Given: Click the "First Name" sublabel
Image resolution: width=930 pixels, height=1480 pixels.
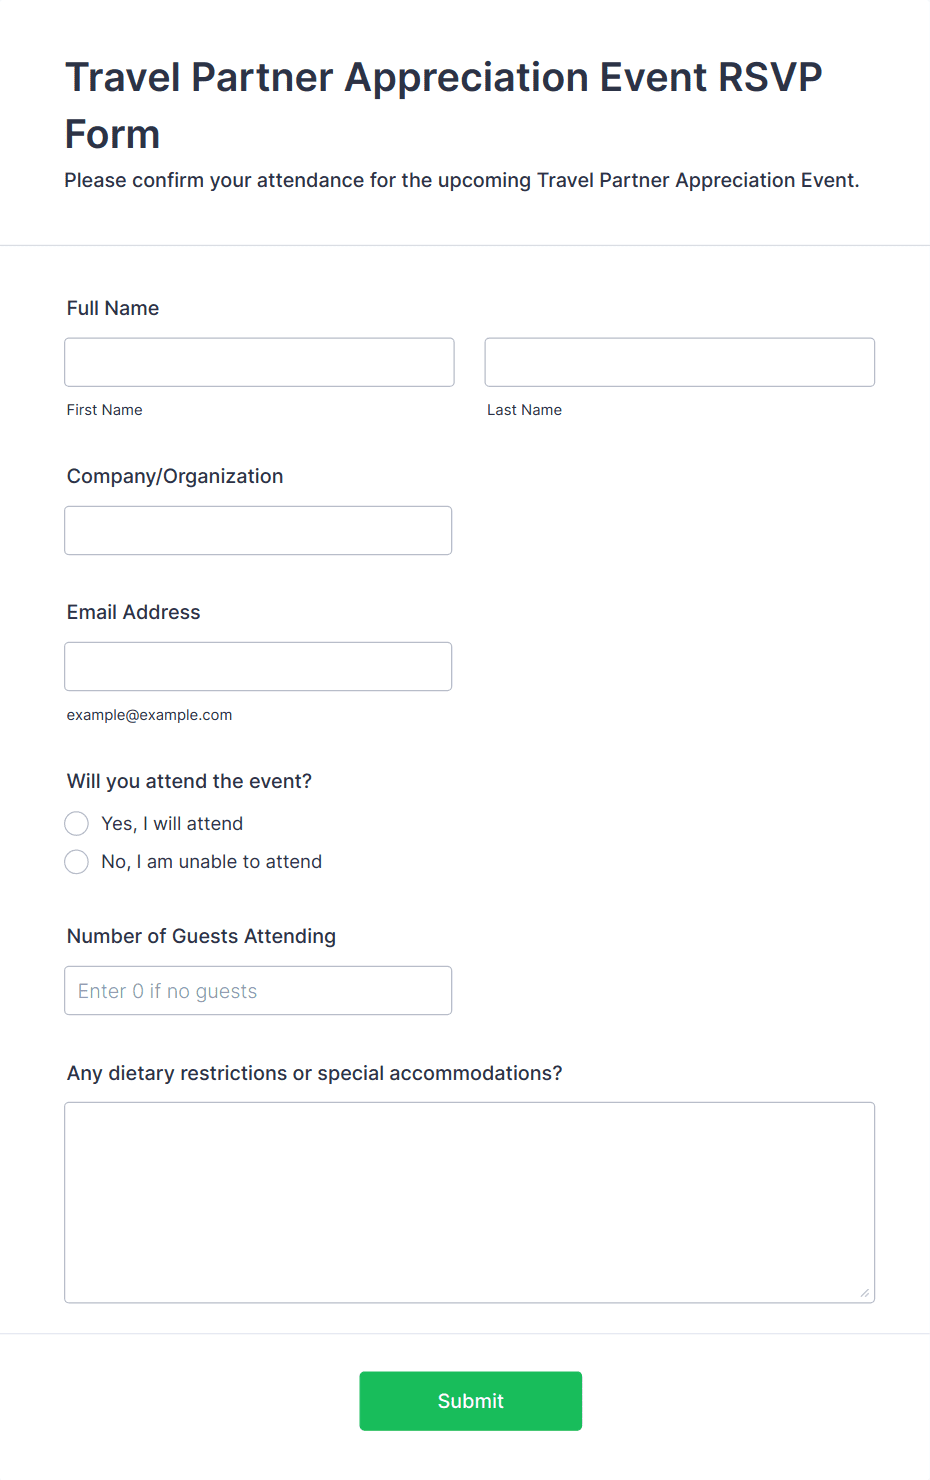Looking at the screenshot, I should pos(105,410).
